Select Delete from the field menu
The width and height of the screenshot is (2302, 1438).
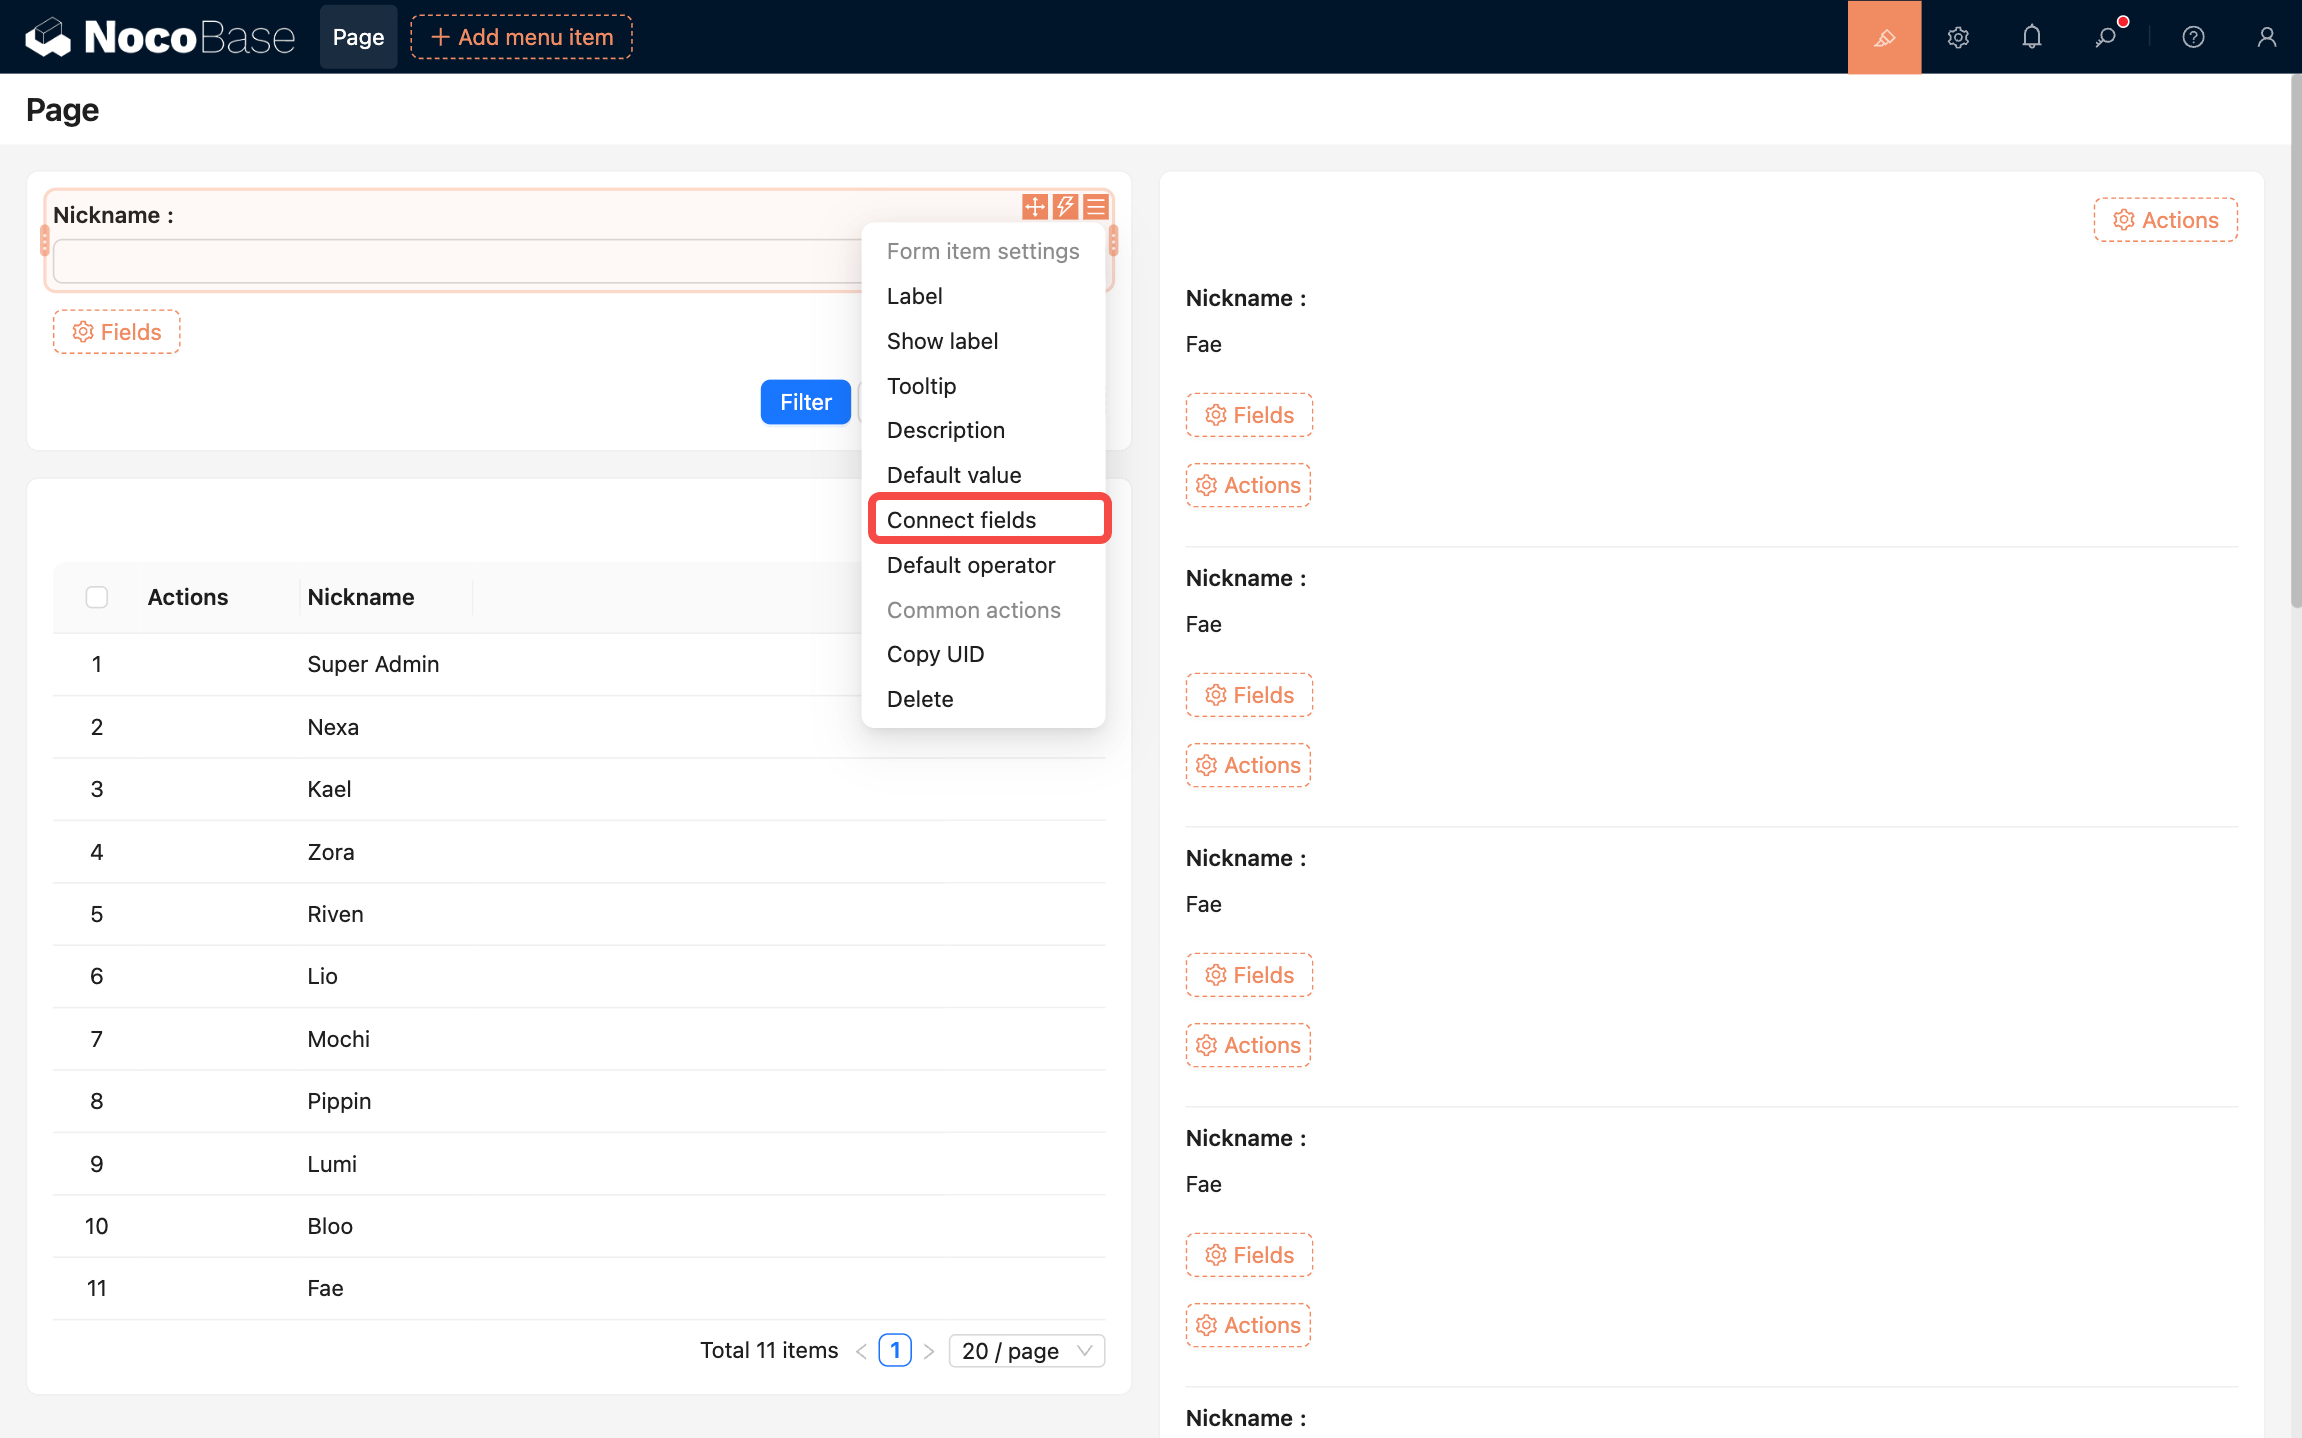[x=919, y=699]
